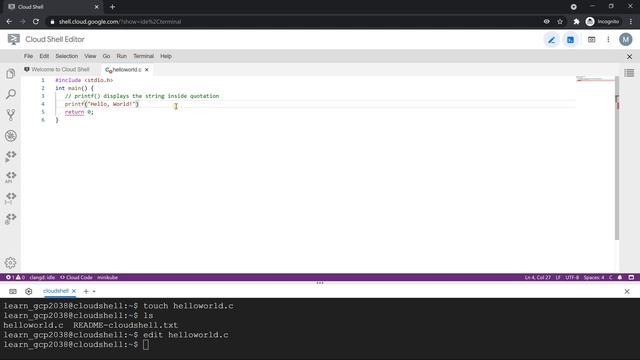Open the Source Control branch icon
Viewport: 640px width, 360px height.
pos(11,115)
